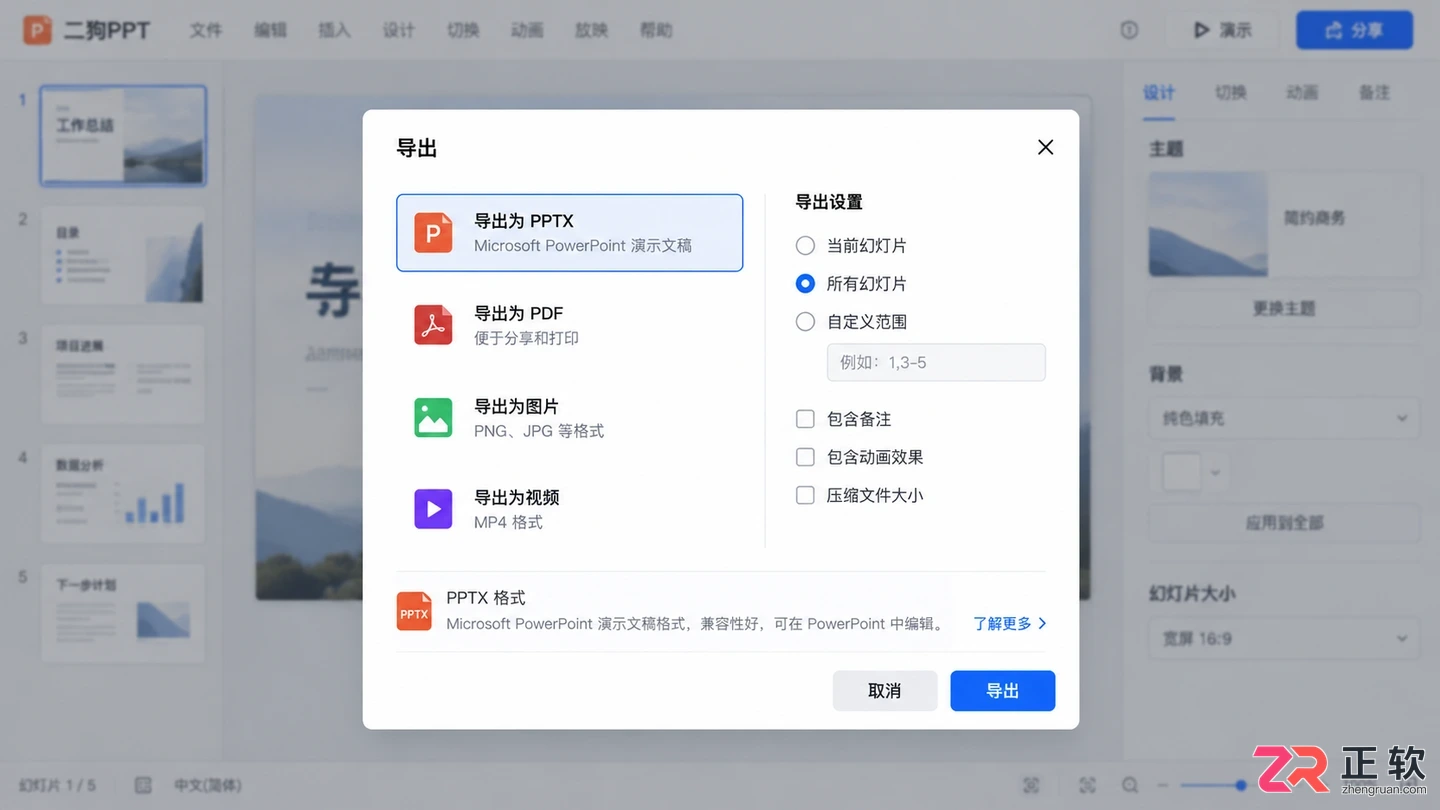Open the 帮助 menu
This screenshot has height=810, width=1440.
(x=656, y=30)
